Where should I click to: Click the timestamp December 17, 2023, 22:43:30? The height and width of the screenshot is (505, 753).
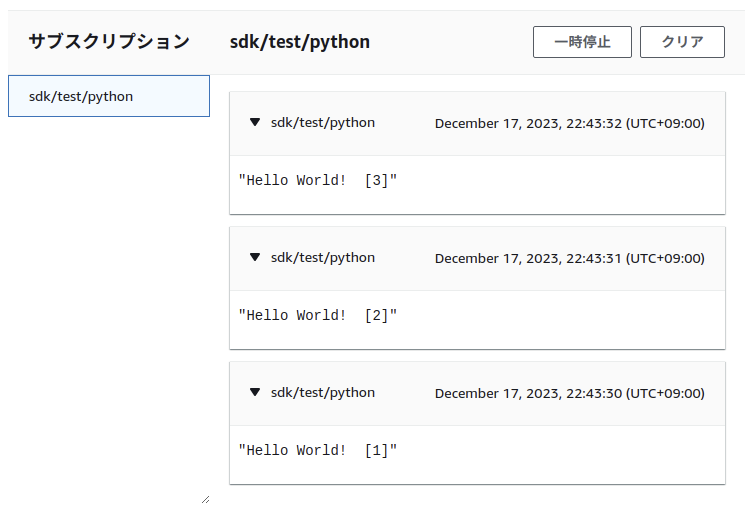[x=570, y=393]
